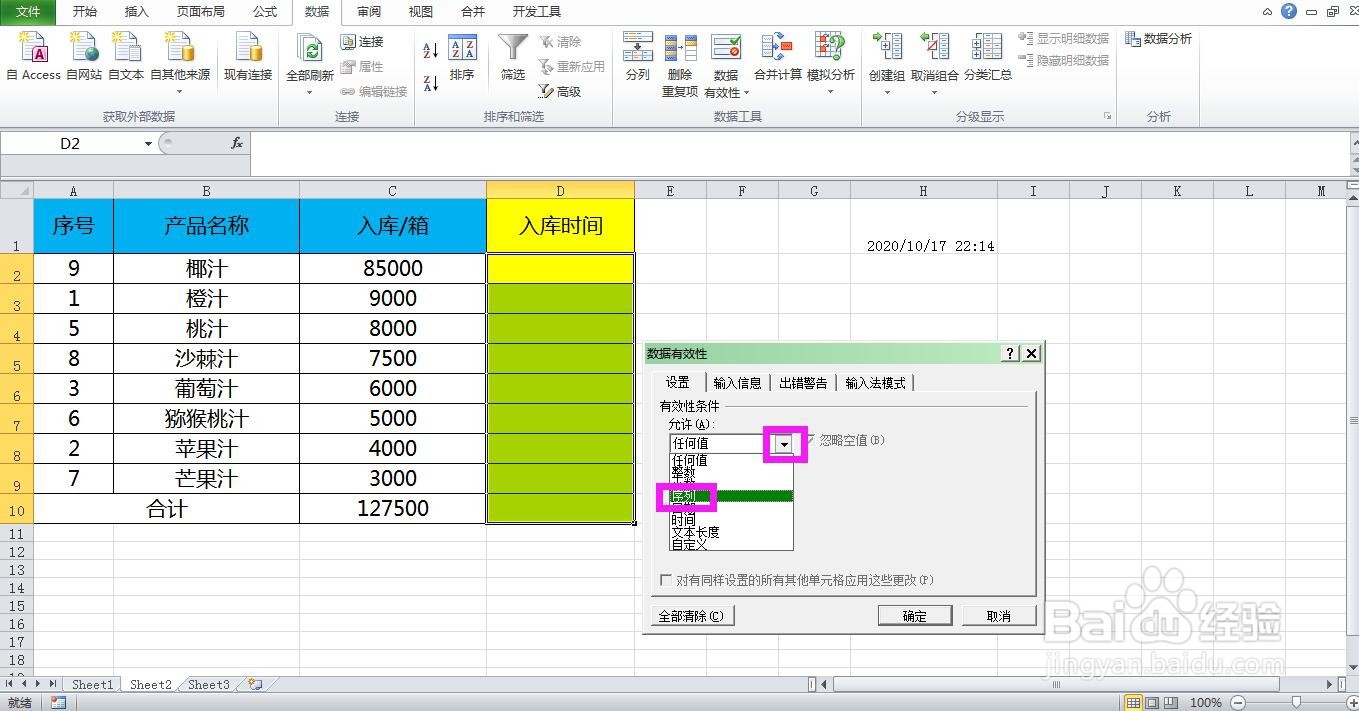
Task: Open the 审阅 ribbon tab
Action: [x=368, y=12]
